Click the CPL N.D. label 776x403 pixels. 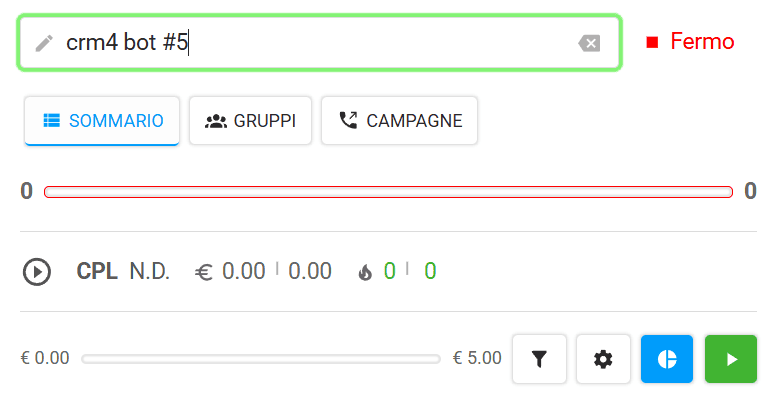click(x=123, y=271)
